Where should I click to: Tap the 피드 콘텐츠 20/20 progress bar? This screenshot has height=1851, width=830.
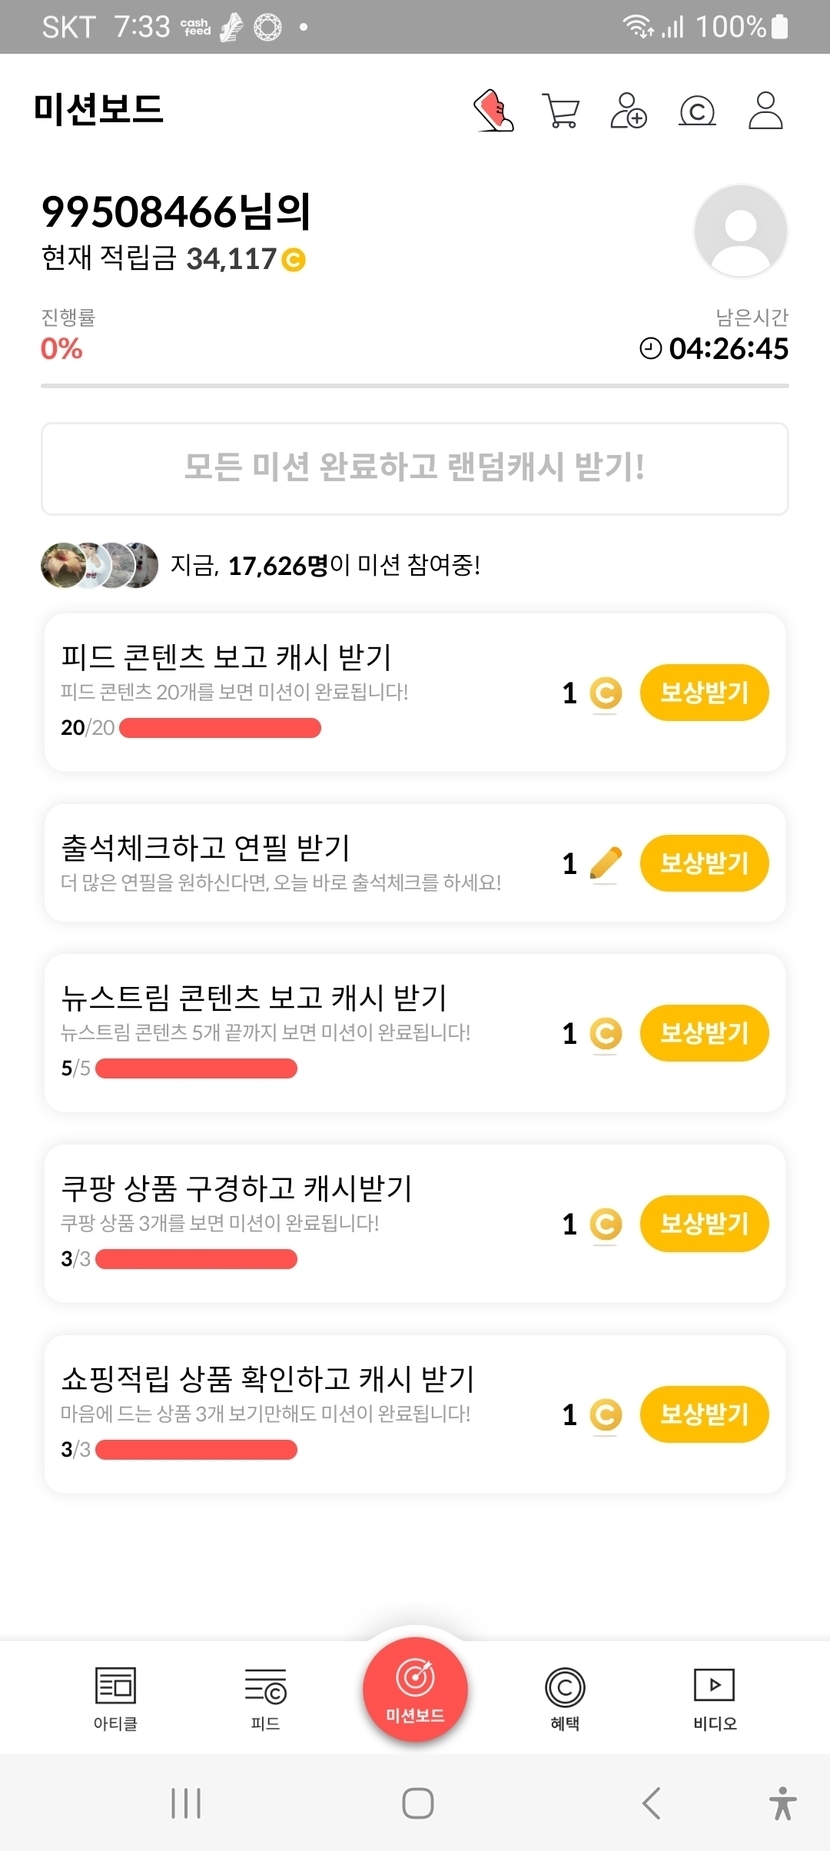click(x=220, y=728)
